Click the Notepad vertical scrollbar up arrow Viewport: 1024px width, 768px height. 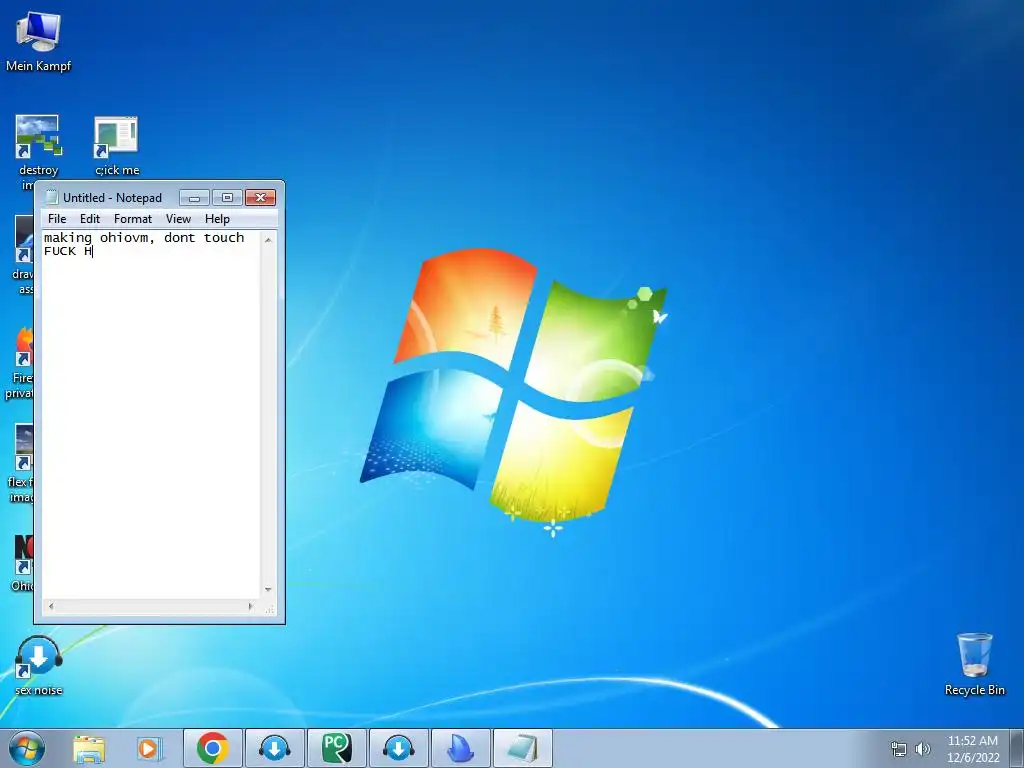(268, 240)
